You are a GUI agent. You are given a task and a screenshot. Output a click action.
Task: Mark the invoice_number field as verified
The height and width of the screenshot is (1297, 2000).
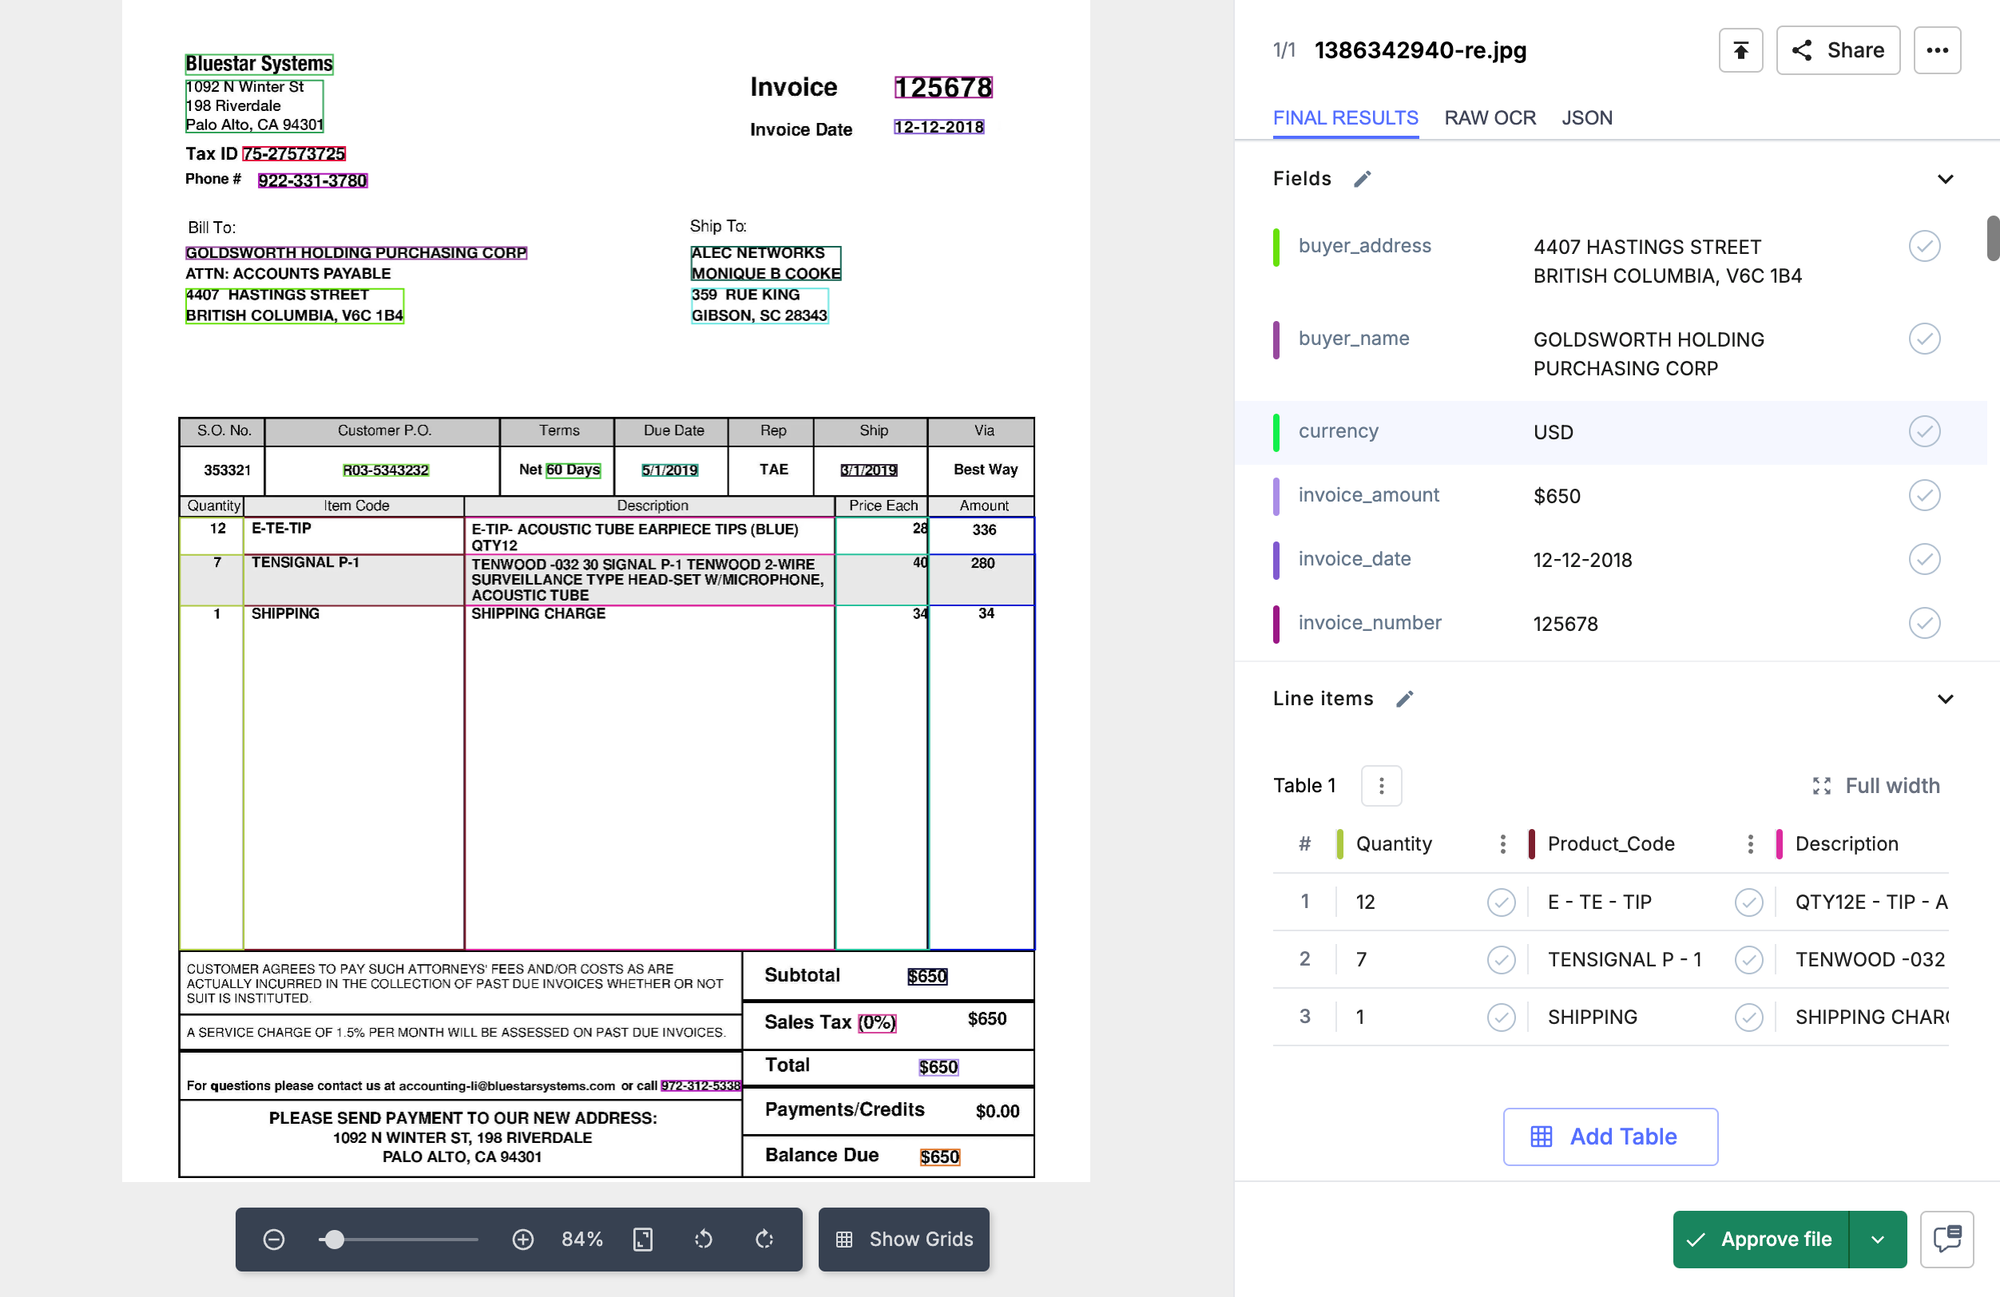point(1924,623)
